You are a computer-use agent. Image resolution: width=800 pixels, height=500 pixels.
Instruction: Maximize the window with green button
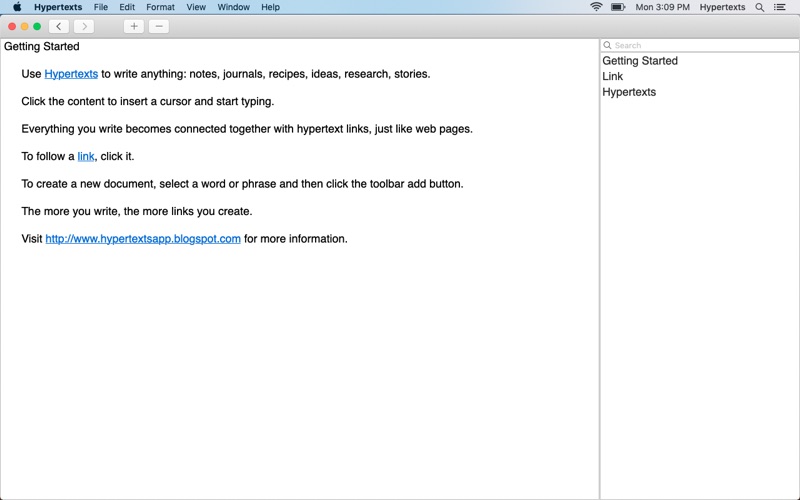(37, 27)
